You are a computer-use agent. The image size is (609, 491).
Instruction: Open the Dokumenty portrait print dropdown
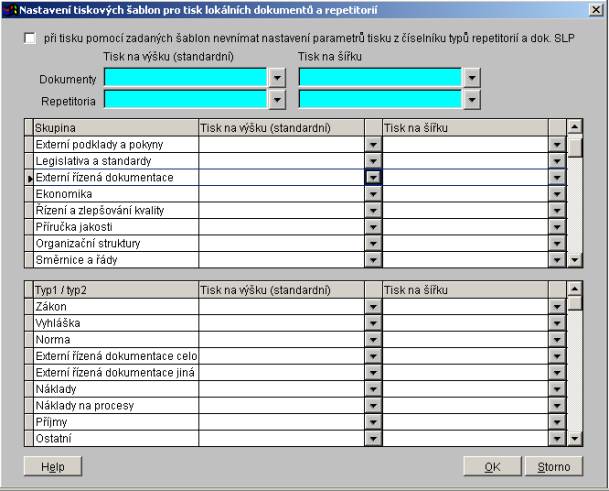[276, 77]
